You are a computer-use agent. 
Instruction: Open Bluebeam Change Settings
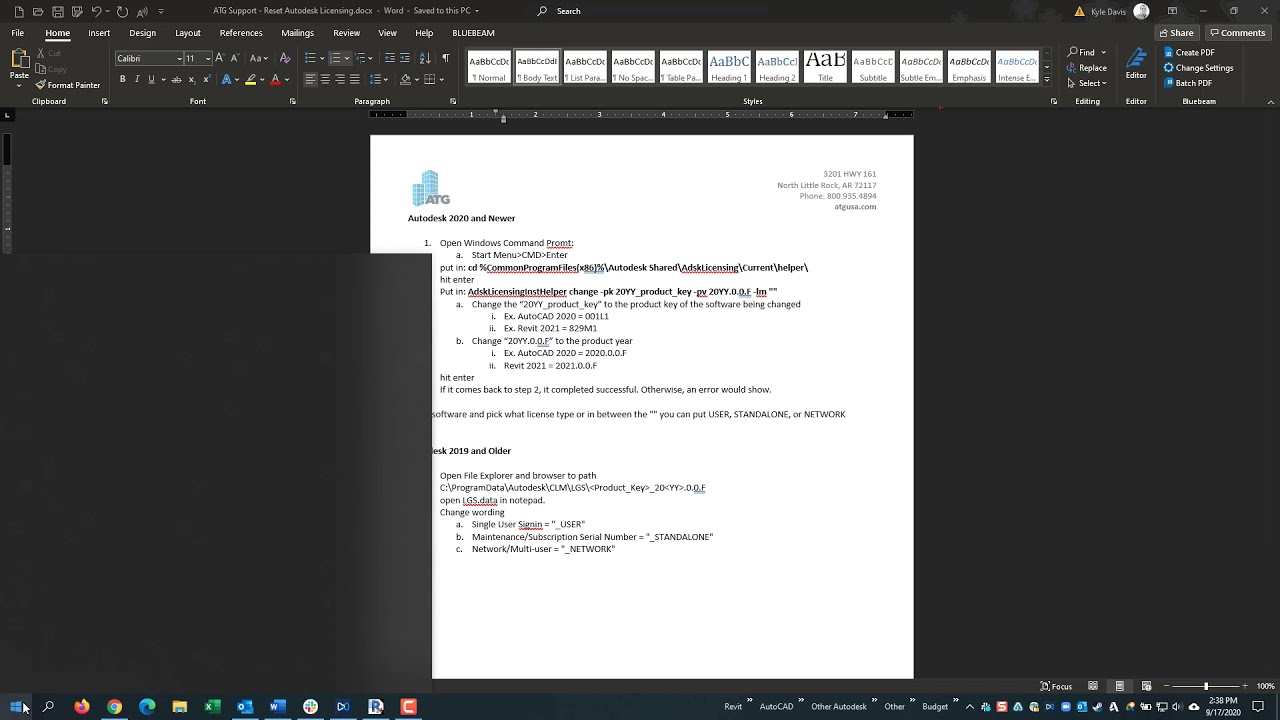pos(1197,68)
